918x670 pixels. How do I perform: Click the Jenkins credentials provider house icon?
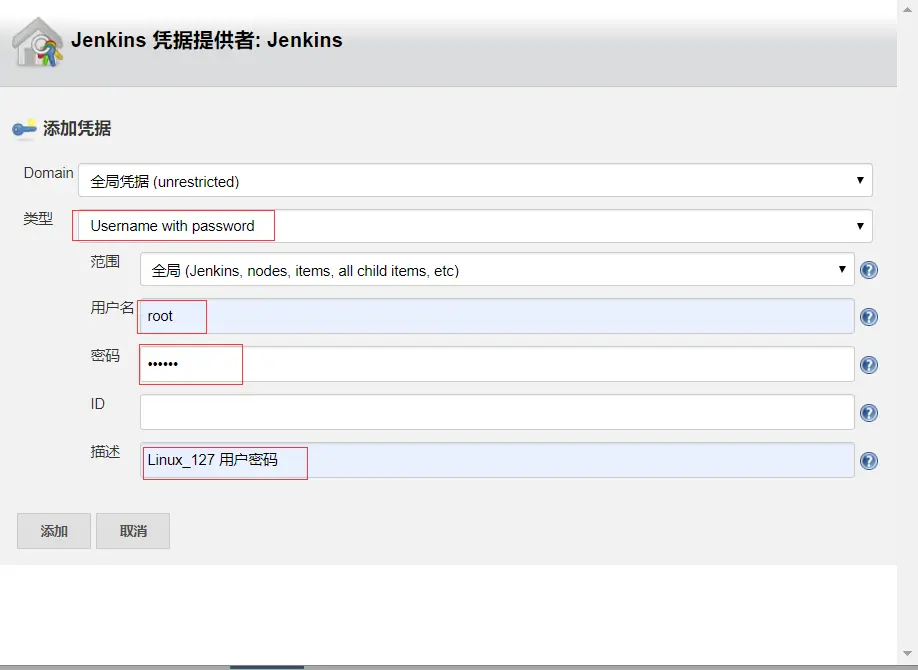tap(37, 42)
